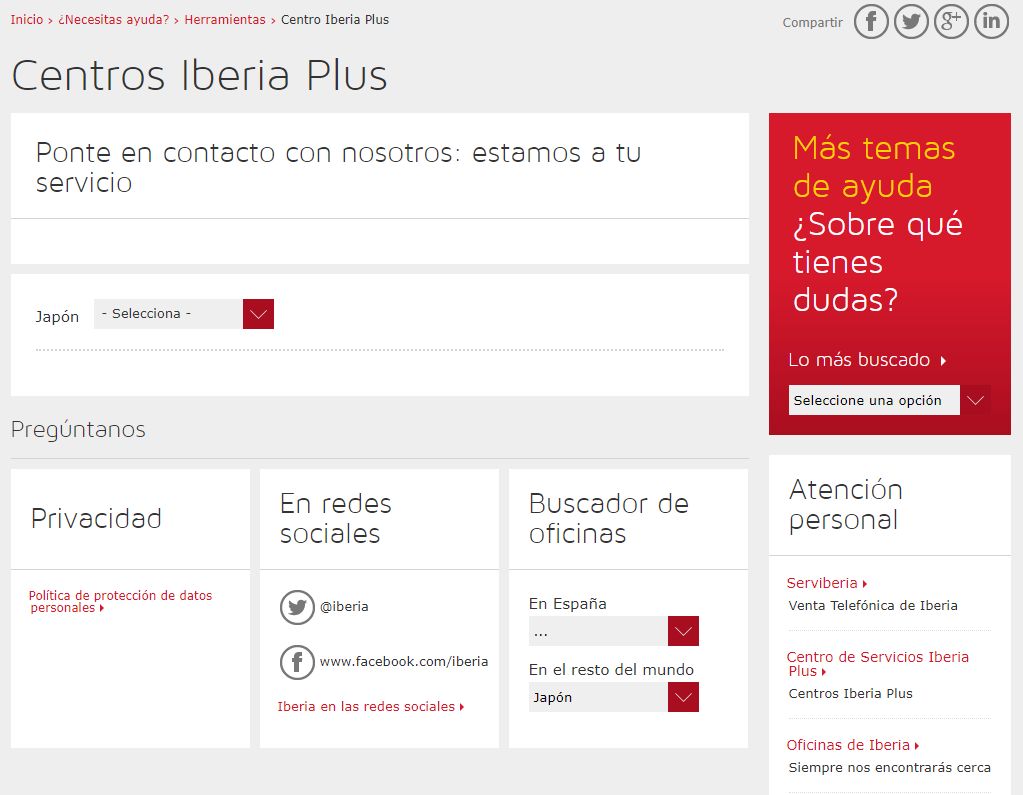The height and width of the screenshot is (795, 1023).
Task: Click 'Centros Iberia Plus' page heading
Action: coord(200,75)
